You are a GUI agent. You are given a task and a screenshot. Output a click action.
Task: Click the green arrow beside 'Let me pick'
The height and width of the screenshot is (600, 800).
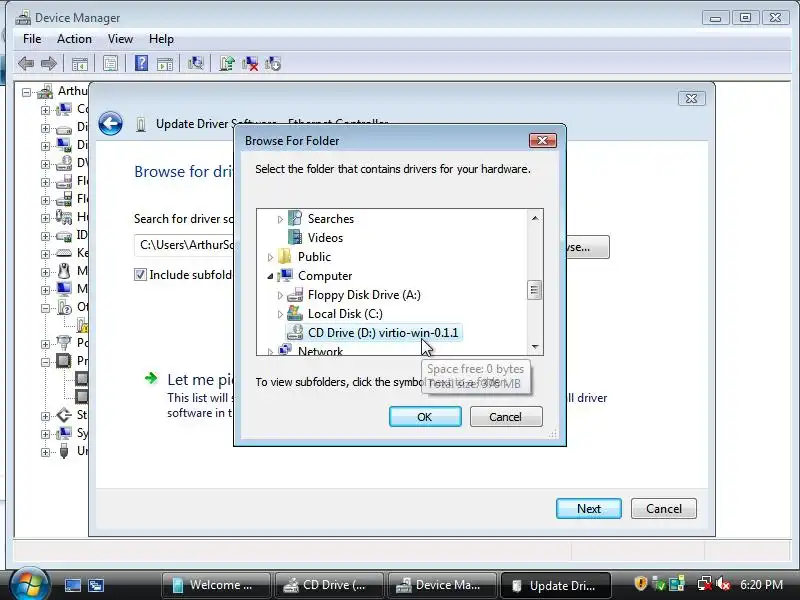(151, 378)
